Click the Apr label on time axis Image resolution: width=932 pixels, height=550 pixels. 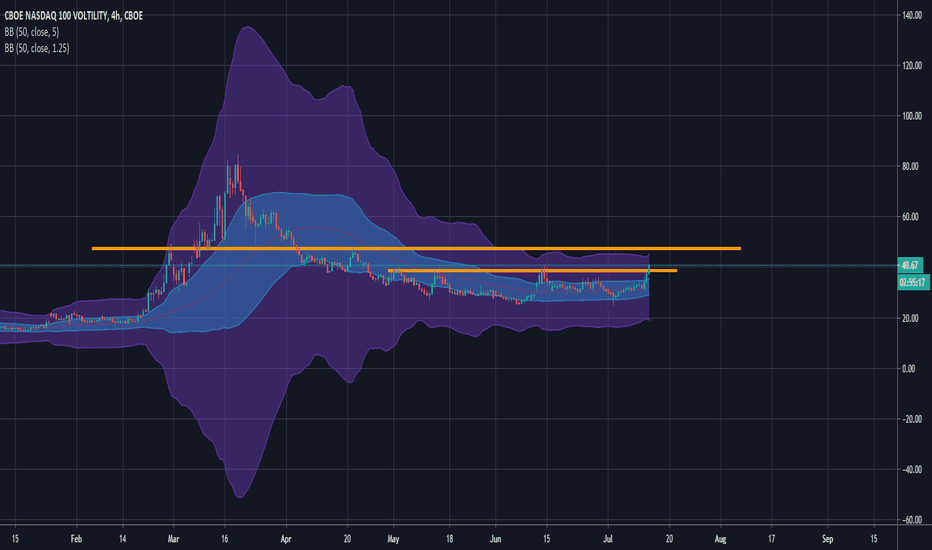286,539
